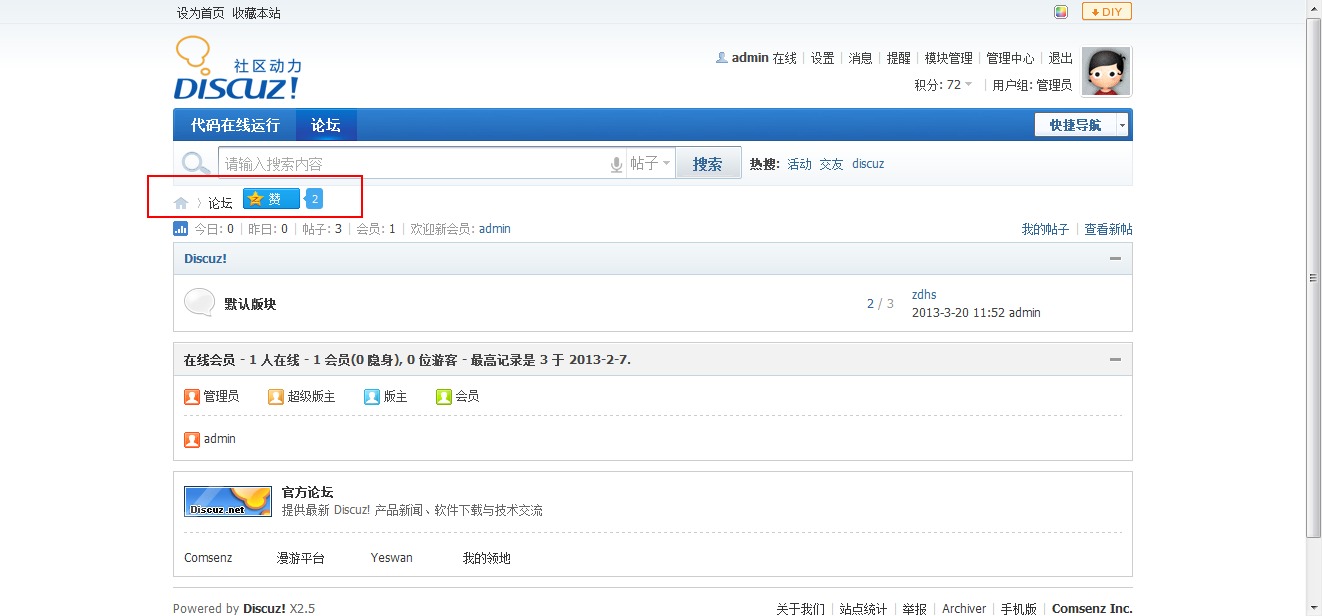Open the Yeswan friend link
This screenshot has width=1322, height=616.
(391, 558)
